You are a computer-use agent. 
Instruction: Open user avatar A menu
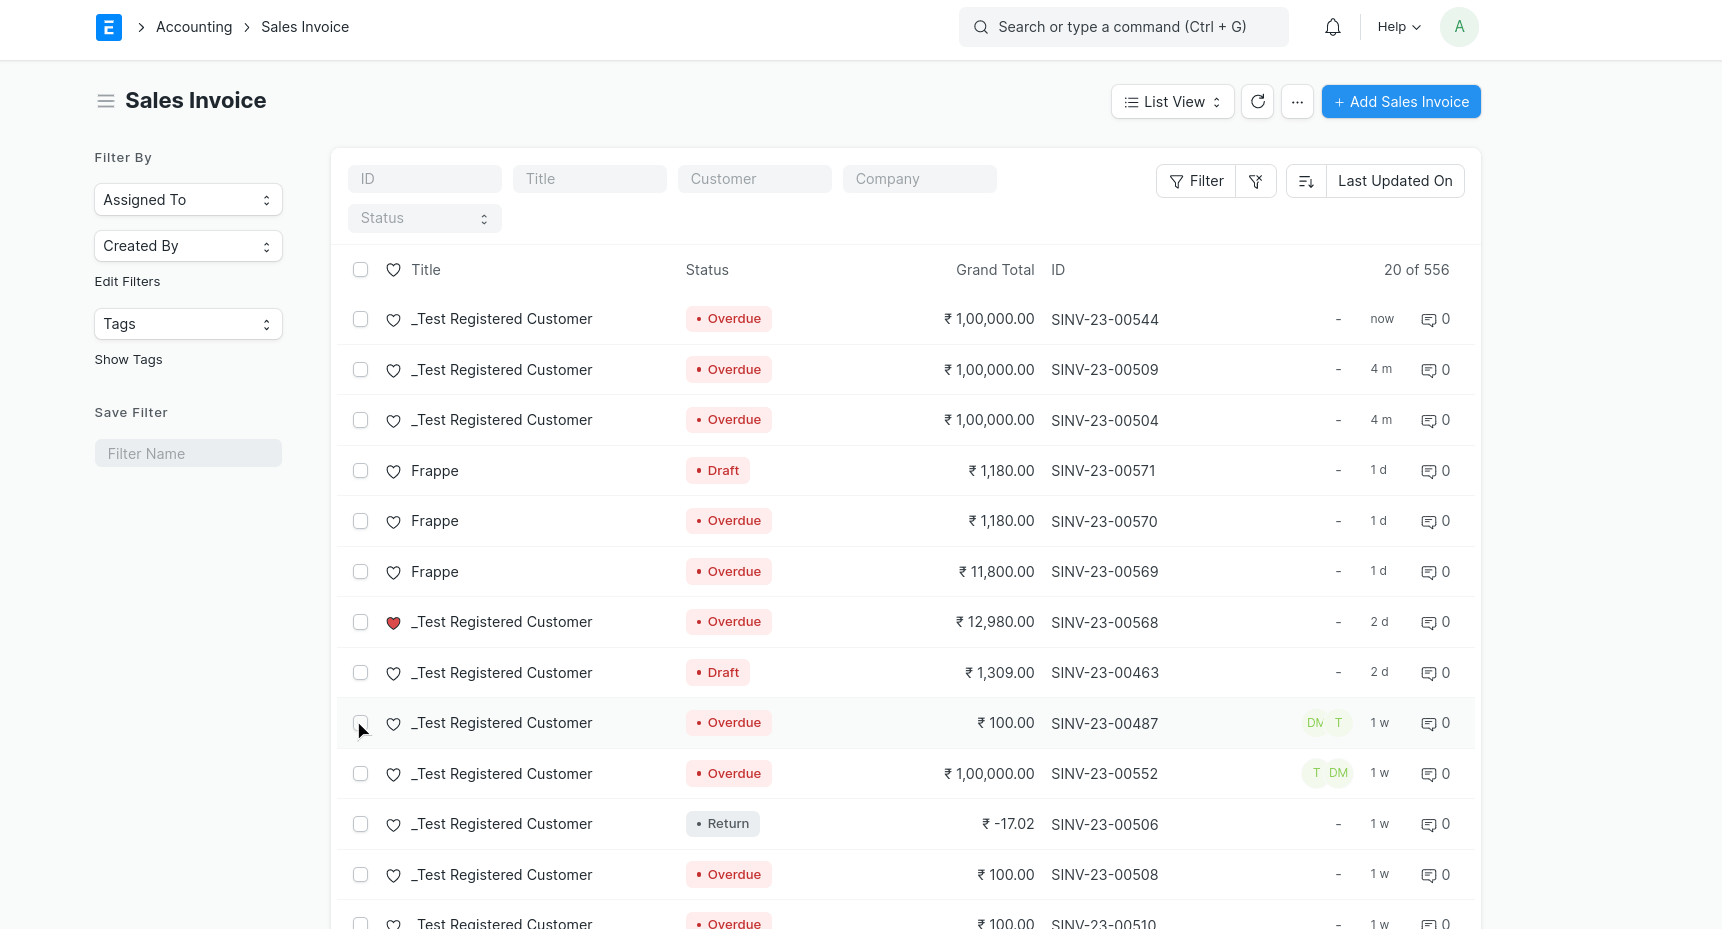tap(1459, 27)
